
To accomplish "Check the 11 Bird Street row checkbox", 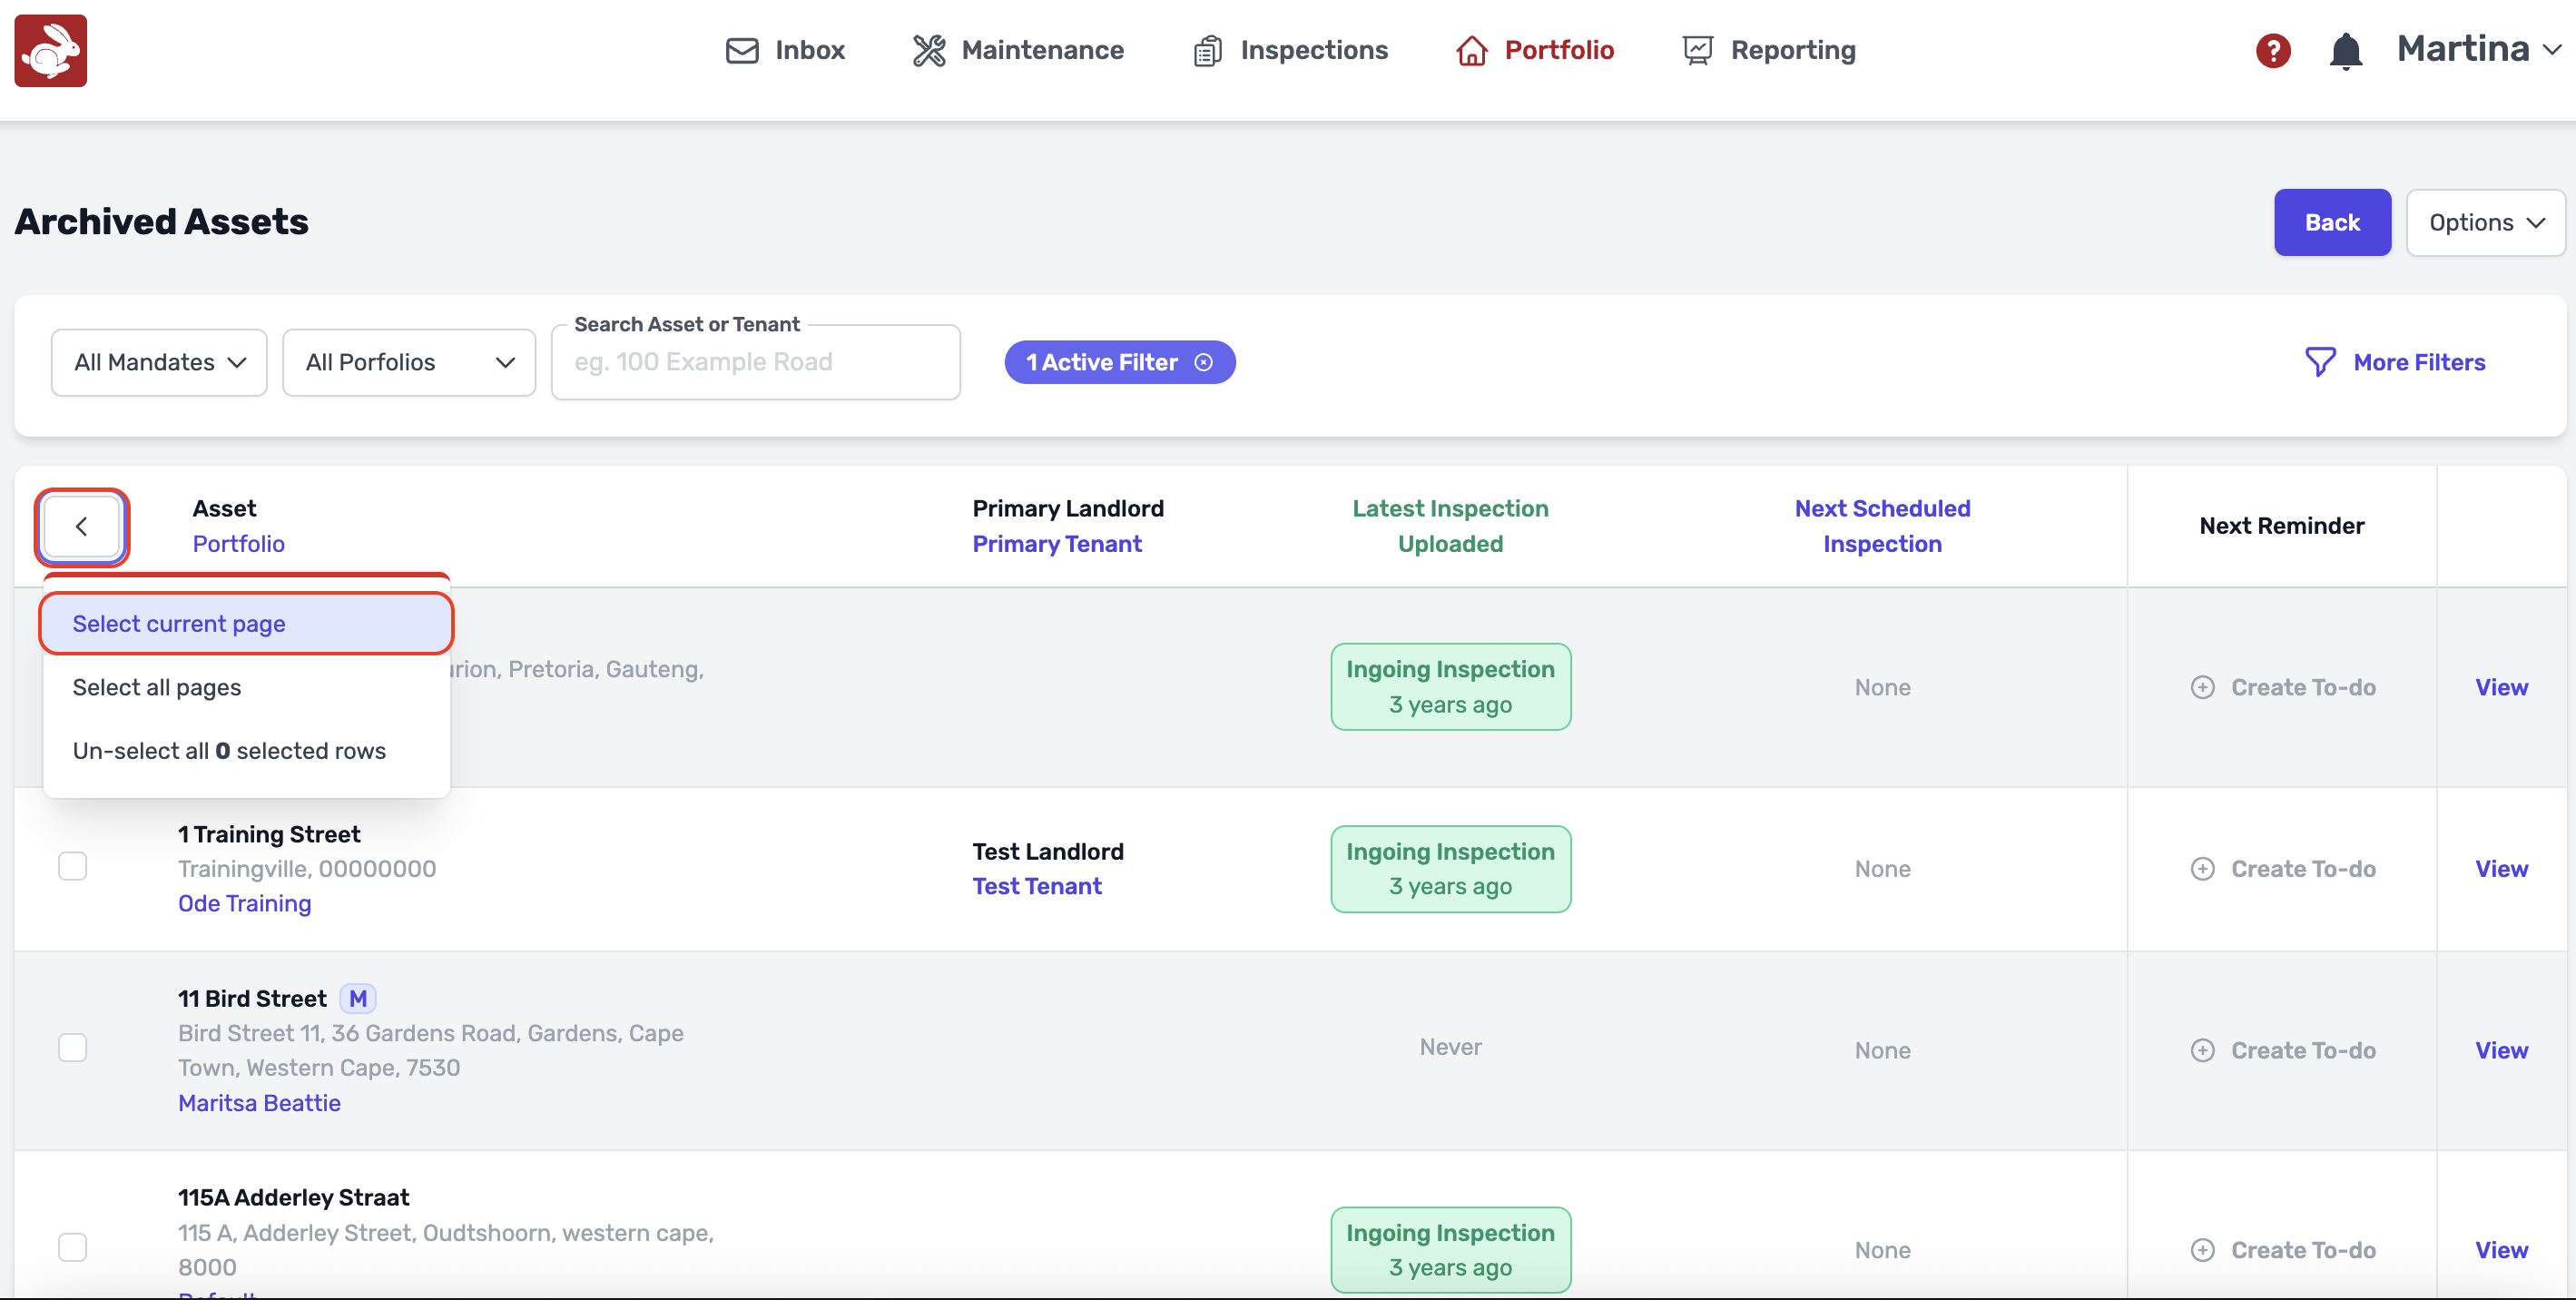I will 72,1048.
